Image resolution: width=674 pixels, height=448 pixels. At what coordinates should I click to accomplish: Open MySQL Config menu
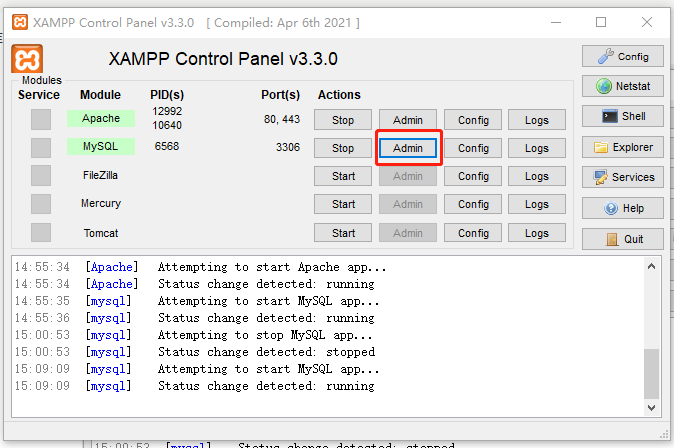pos(473,148)
